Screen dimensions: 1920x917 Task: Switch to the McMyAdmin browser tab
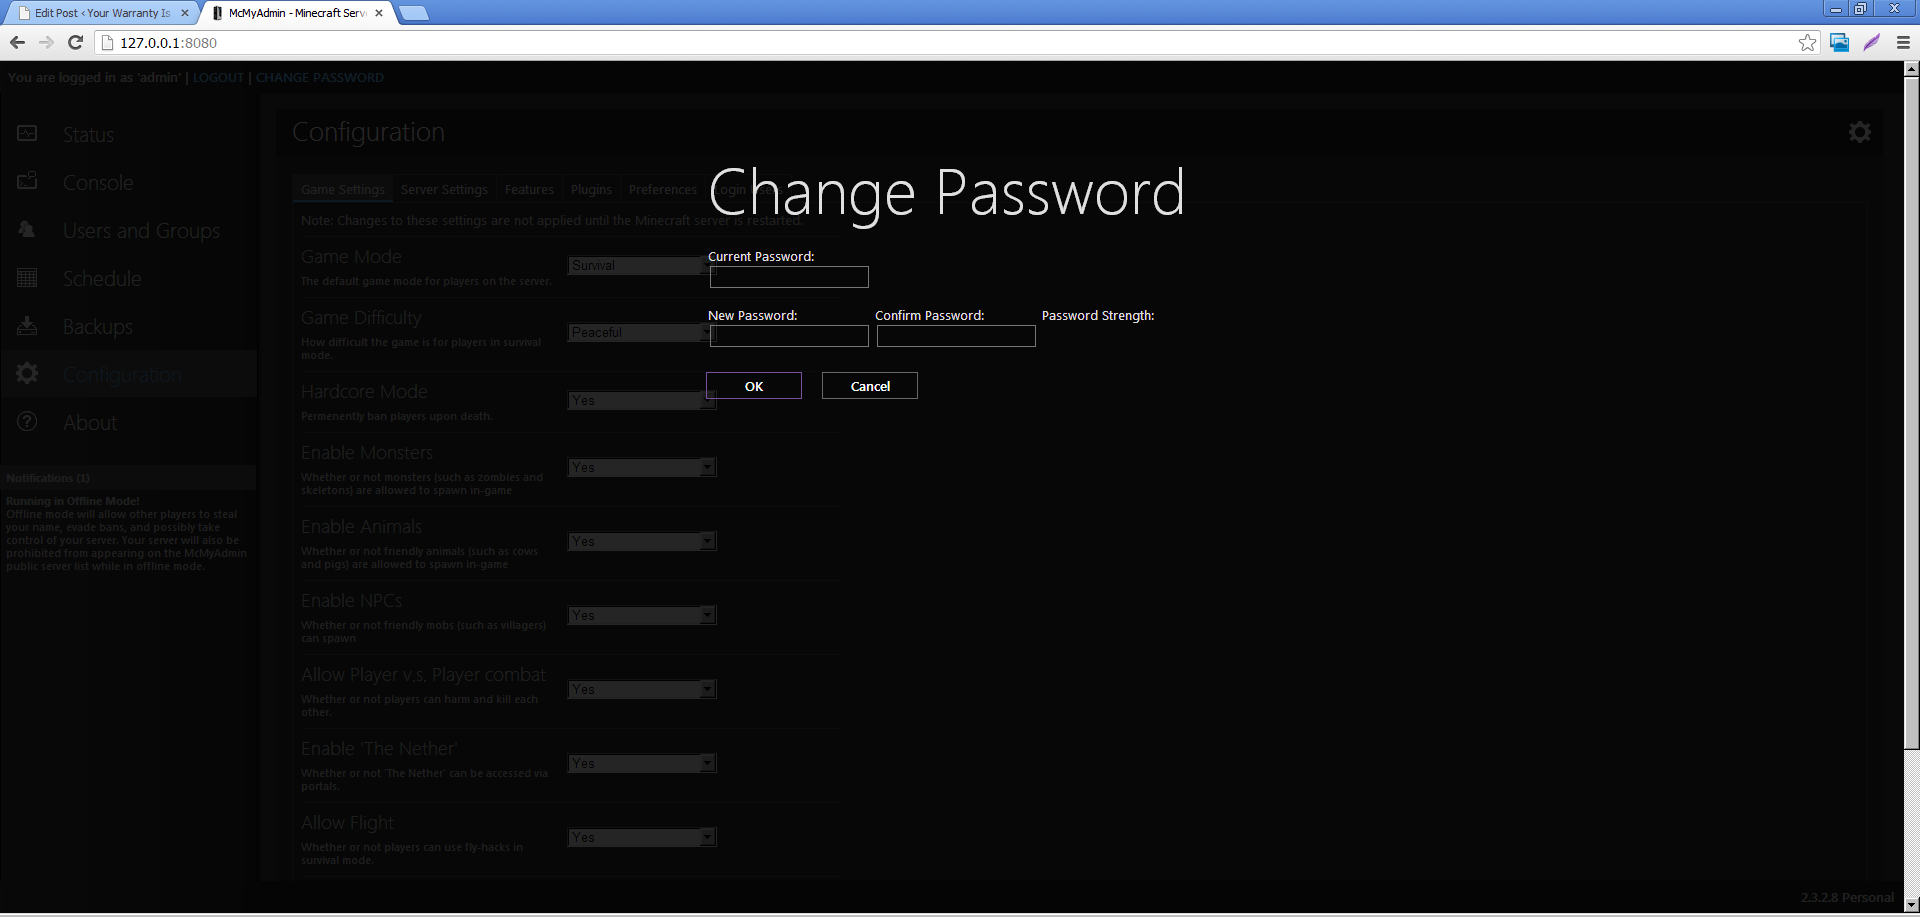(x=297, y=13)
